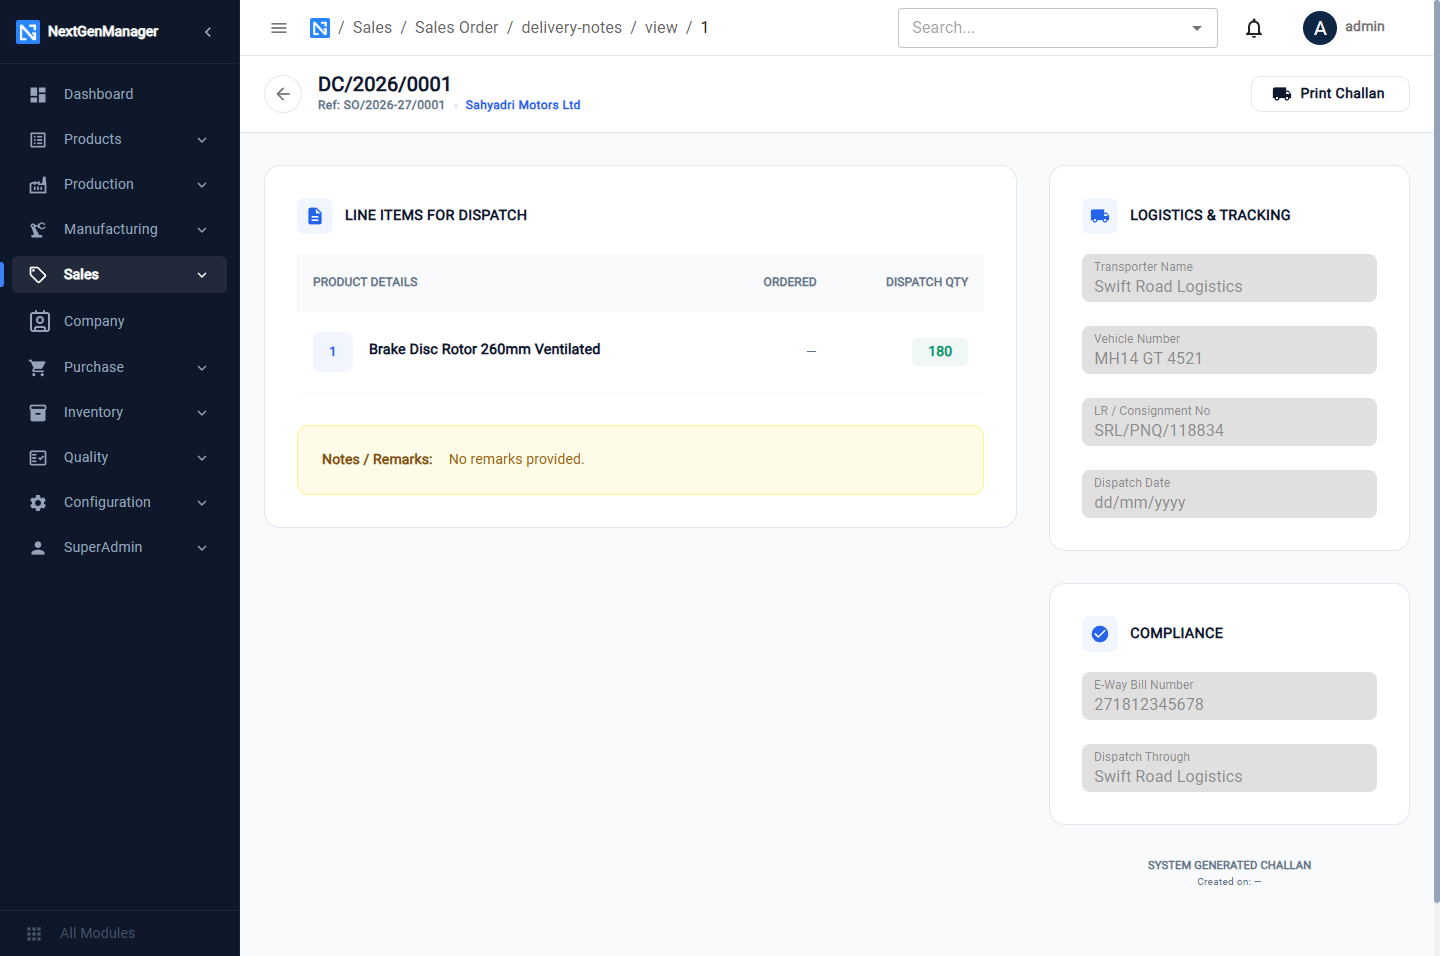Go back using the arrow button

point(283,94)
